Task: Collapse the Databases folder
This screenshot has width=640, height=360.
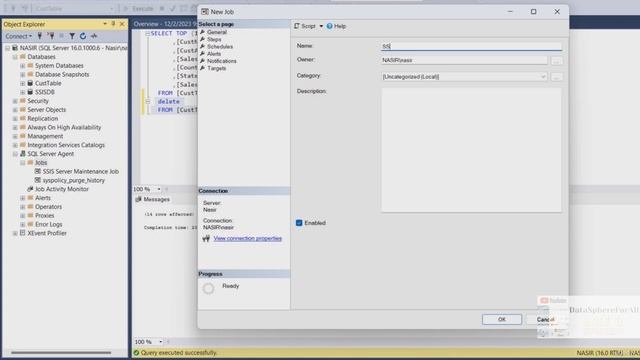Action: (15, 57)
